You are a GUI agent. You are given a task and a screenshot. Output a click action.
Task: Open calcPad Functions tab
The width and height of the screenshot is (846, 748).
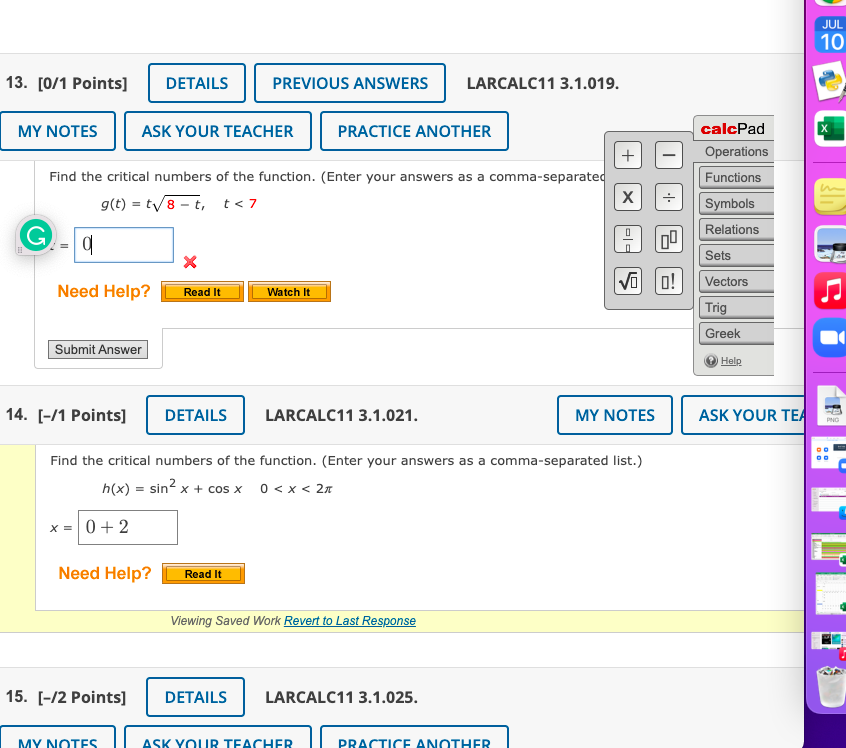point(736,178)
